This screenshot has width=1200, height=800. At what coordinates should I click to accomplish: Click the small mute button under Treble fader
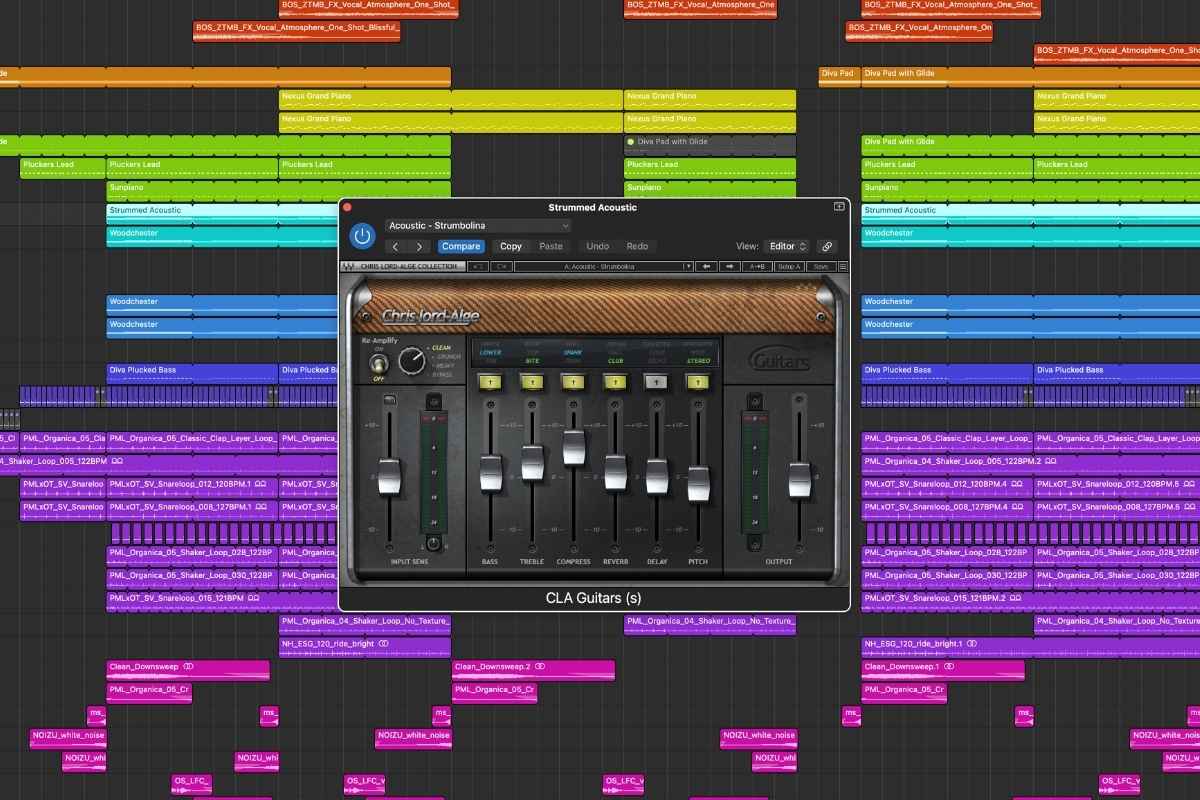tap(532, 549)
